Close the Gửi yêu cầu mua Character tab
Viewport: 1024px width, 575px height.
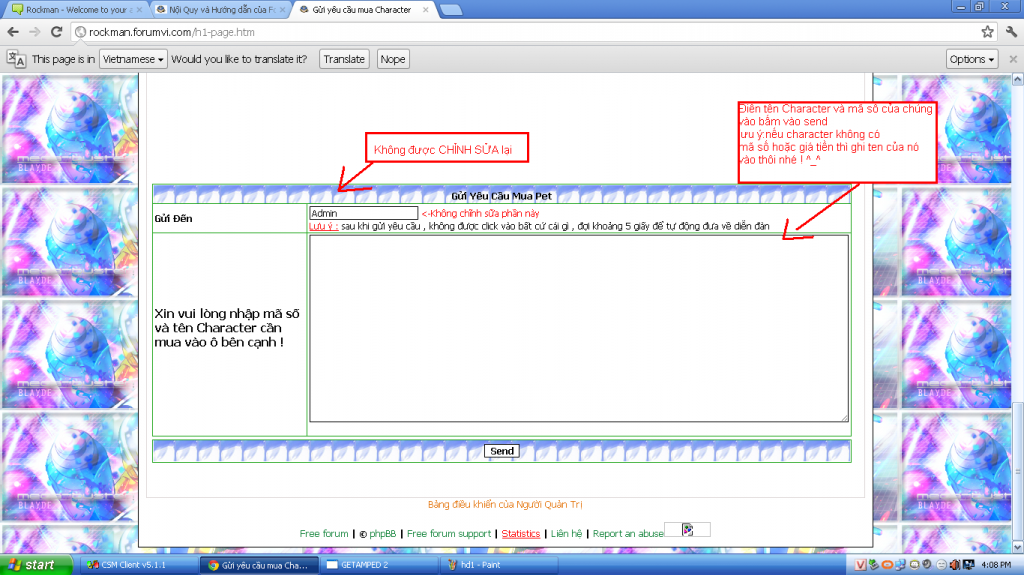[x=426, y=10]
